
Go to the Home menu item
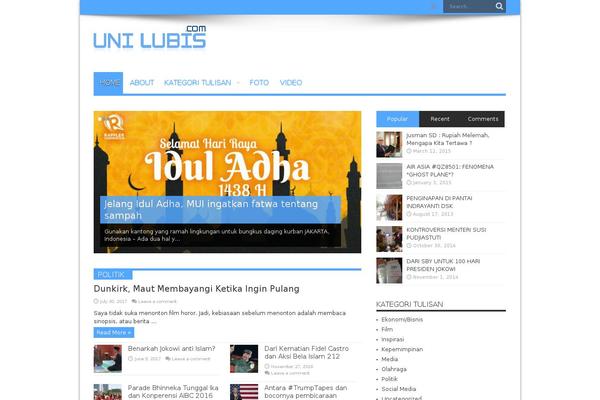108,83
